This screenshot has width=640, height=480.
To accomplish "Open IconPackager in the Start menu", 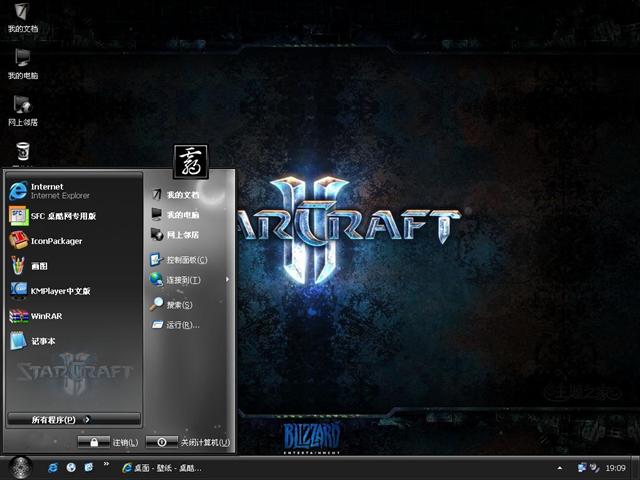I will pos(55,241).
